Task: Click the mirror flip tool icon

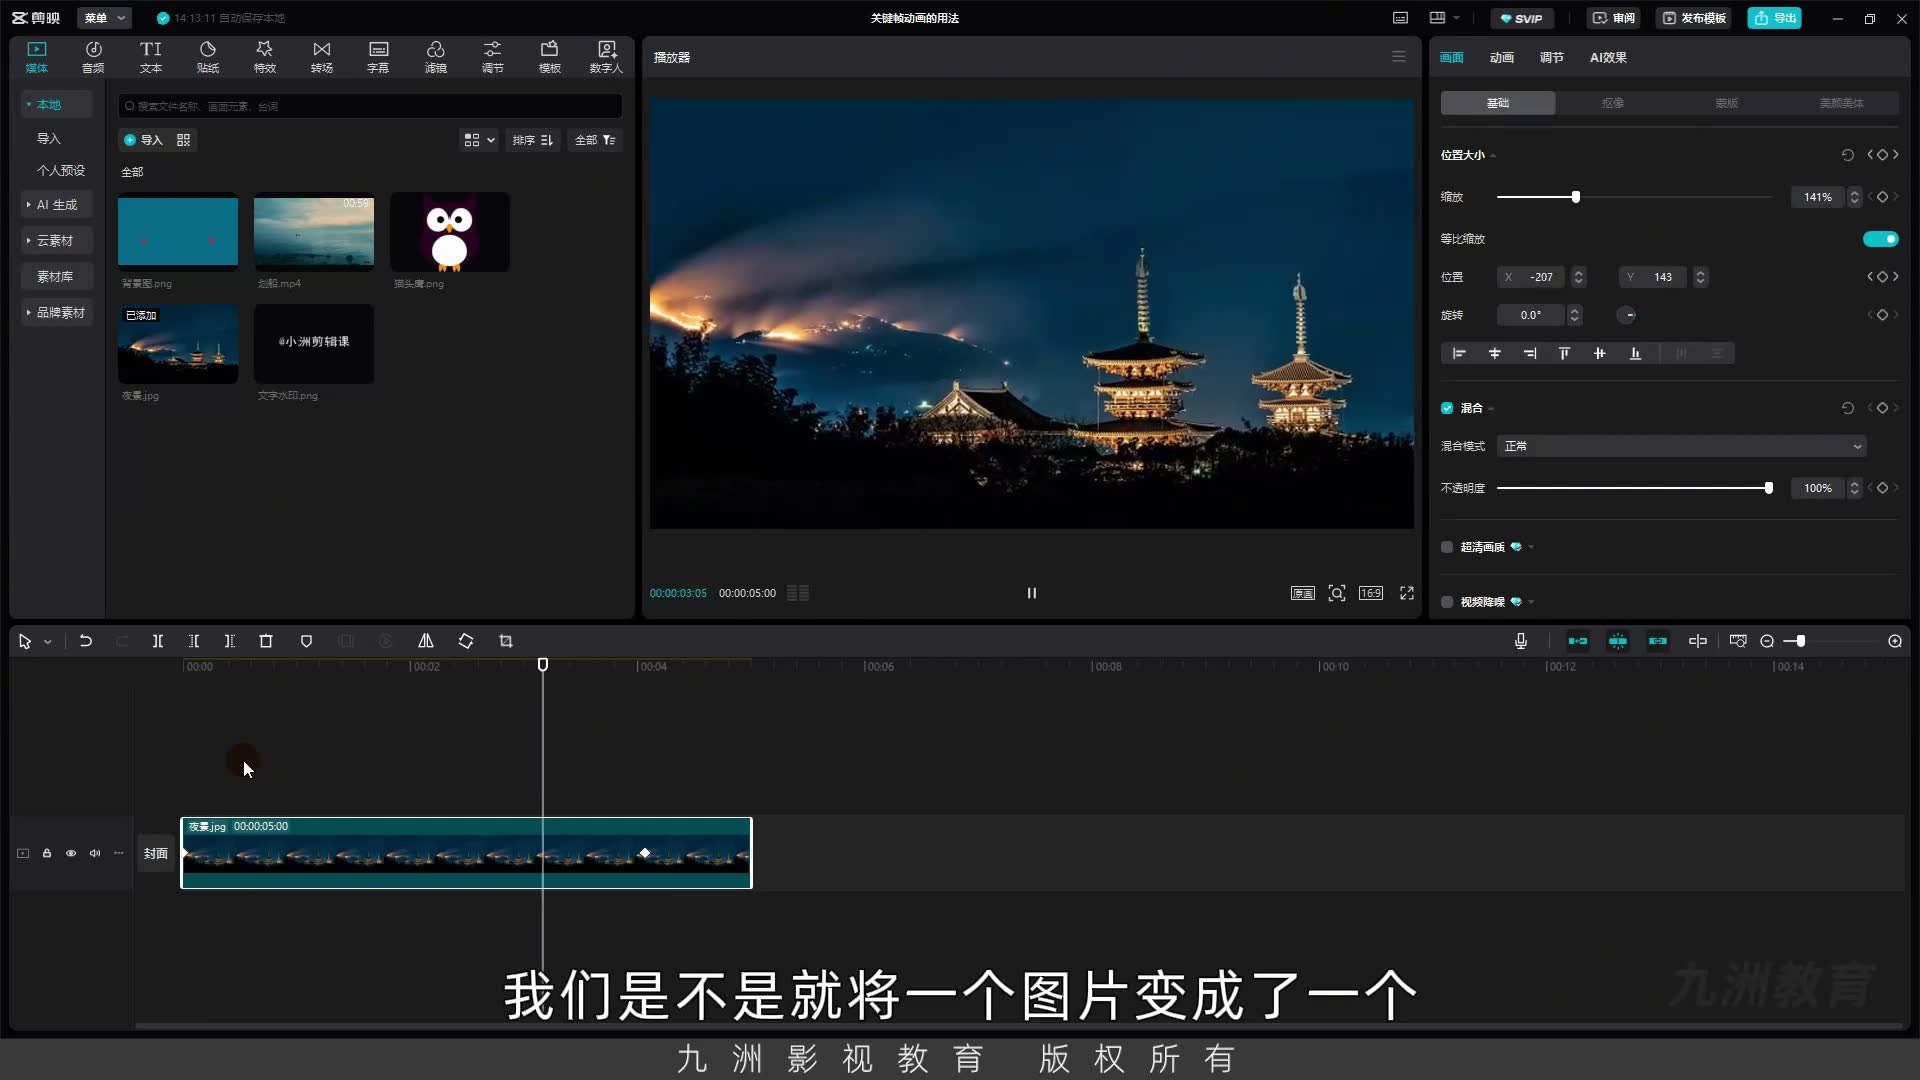Action: tap(426, 641)
